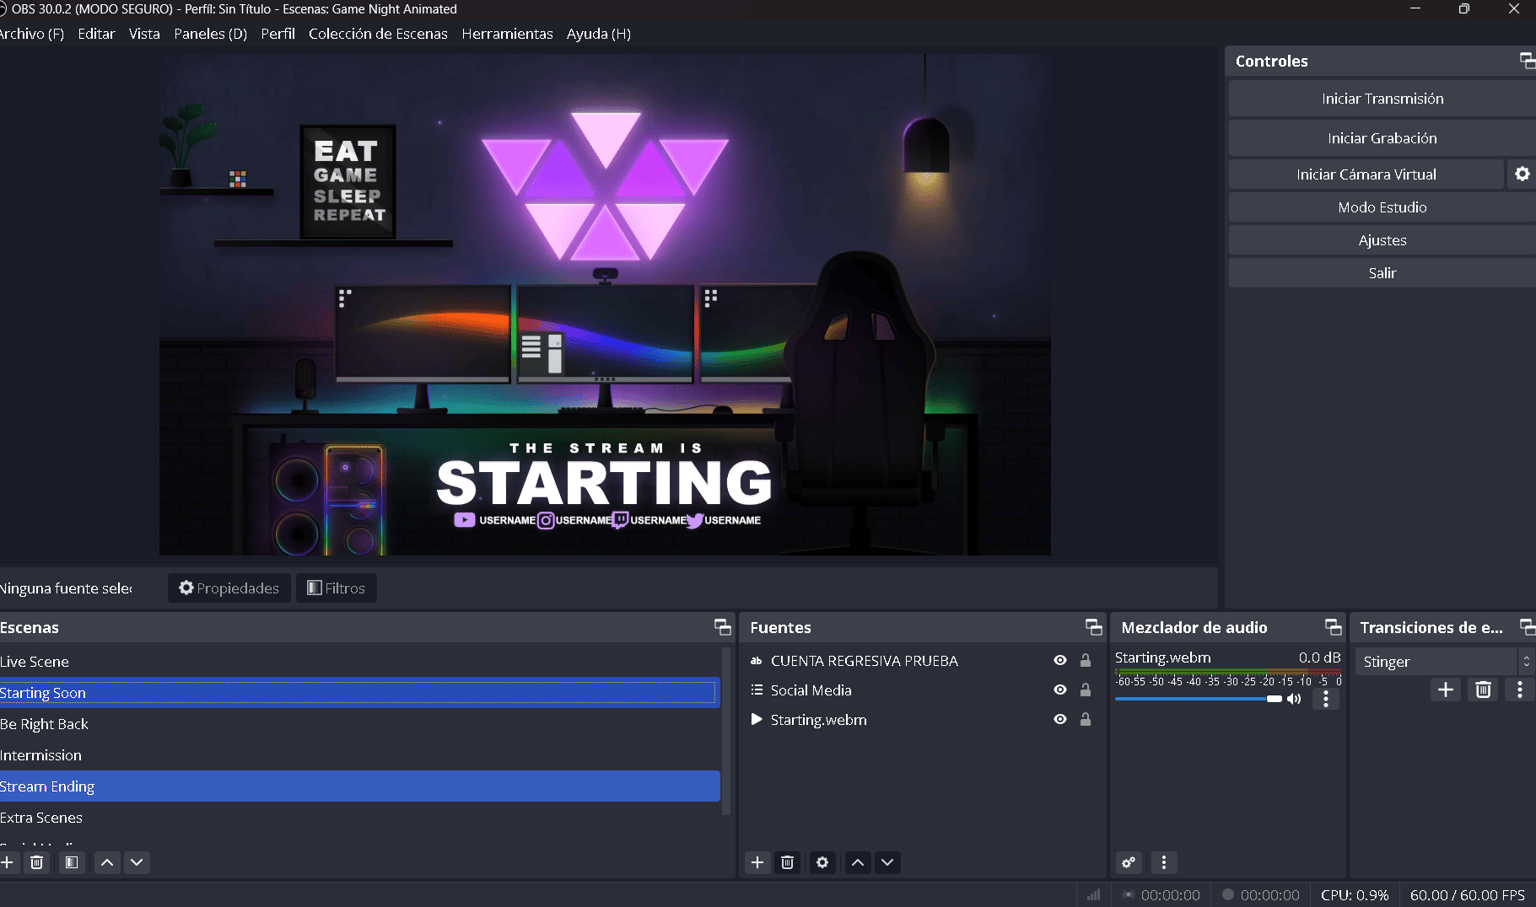The image size is (1536, 907).
Task: Lock the Social Media source
Action: [x=1085, y=690]
